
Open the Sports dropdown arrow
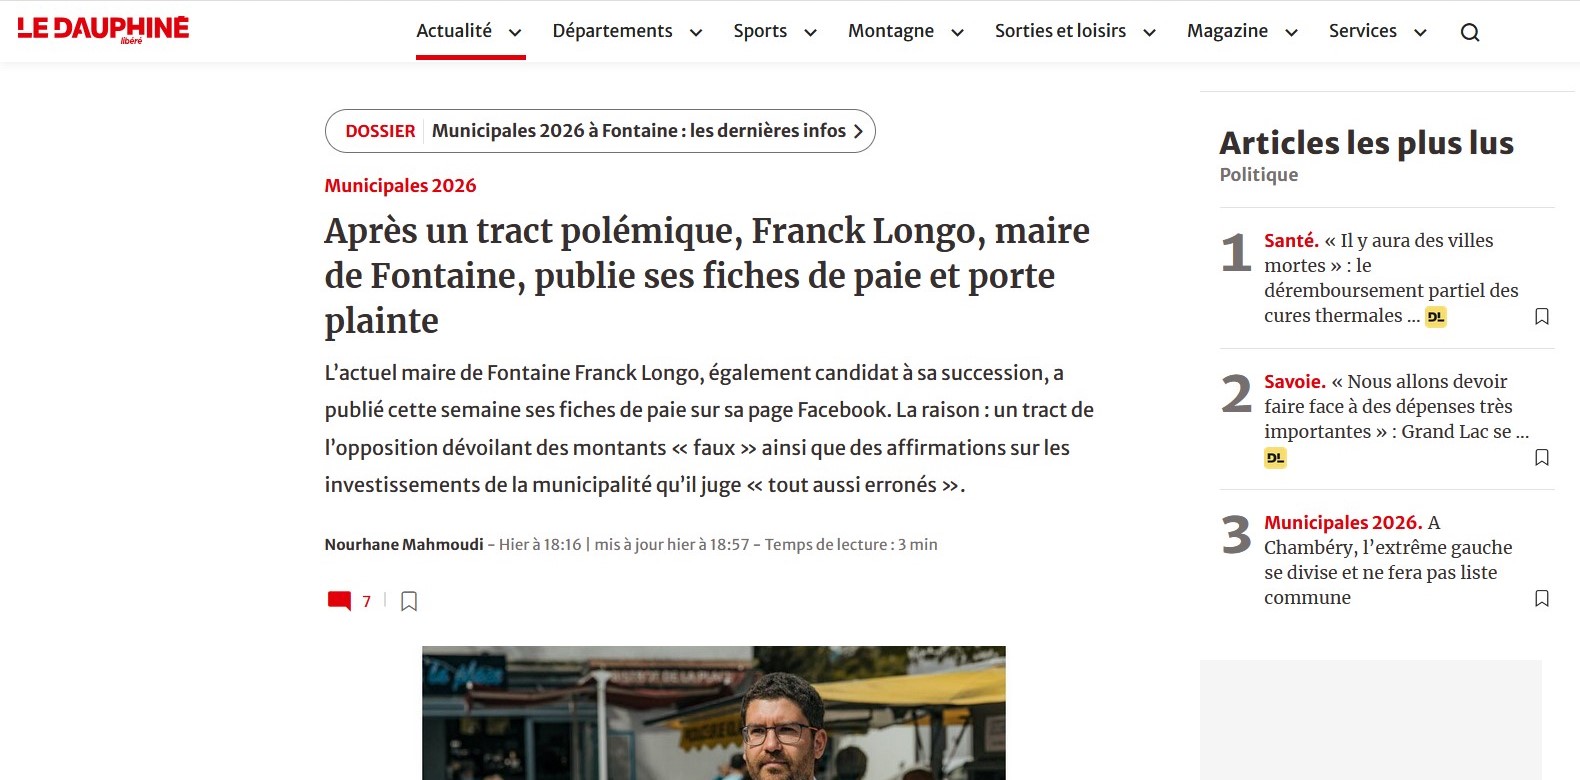pyautogui.click(x=810, y=33)
